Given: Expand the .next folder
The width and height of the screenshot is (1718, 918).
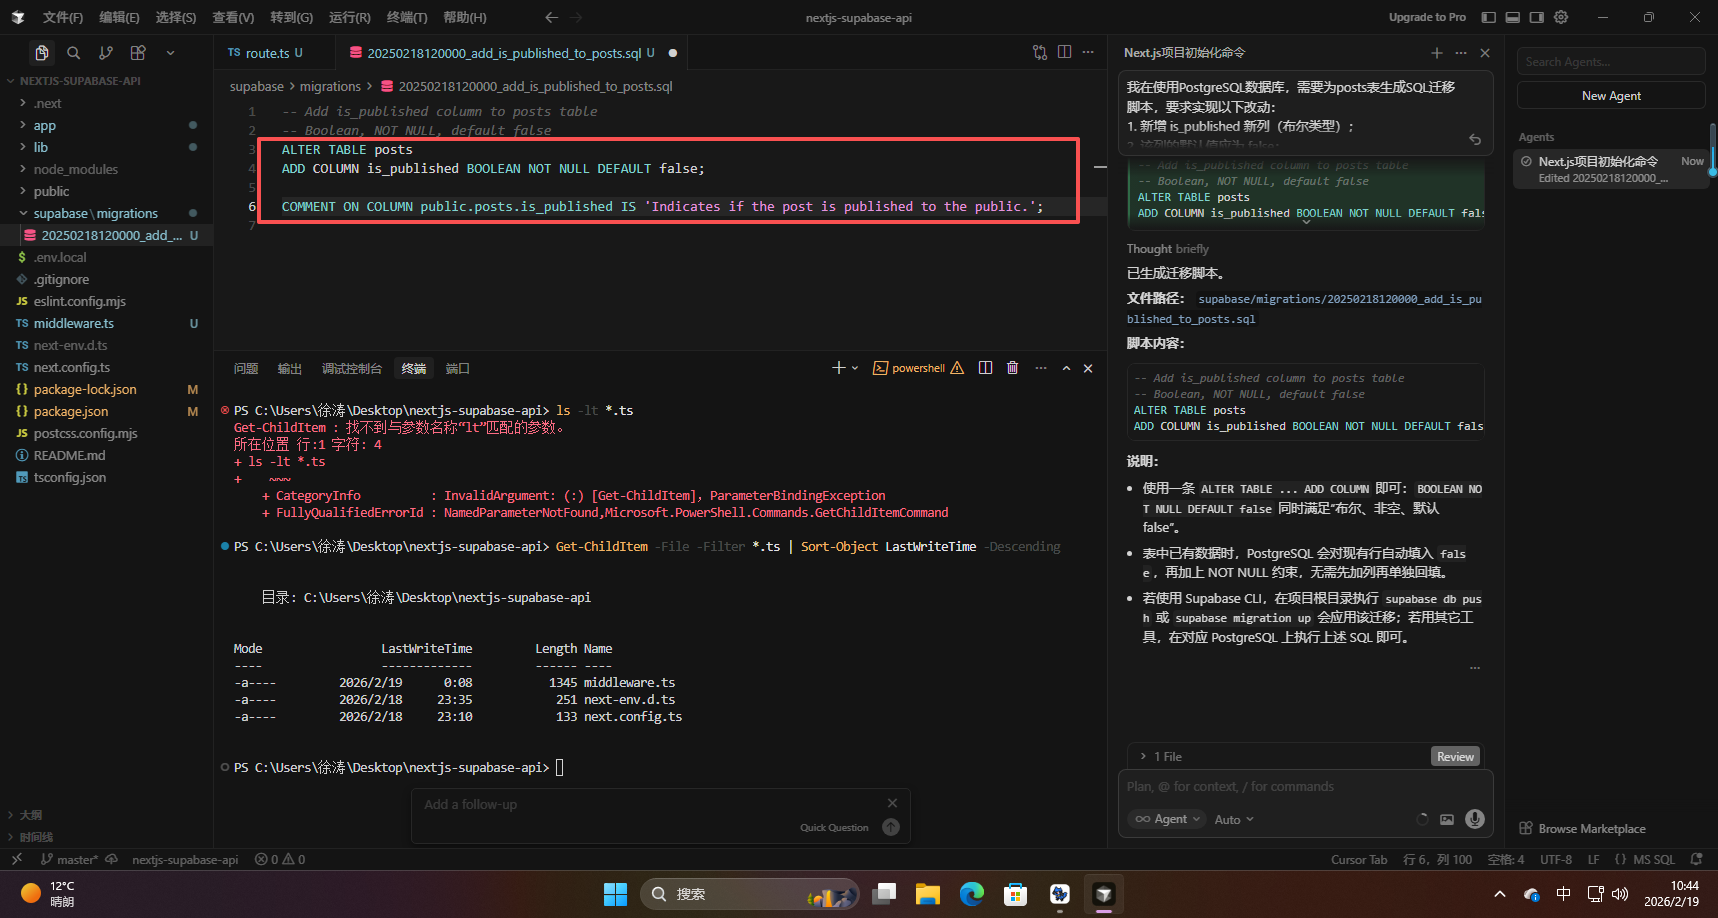Looking at the screenshot, I should coord(47,103).
